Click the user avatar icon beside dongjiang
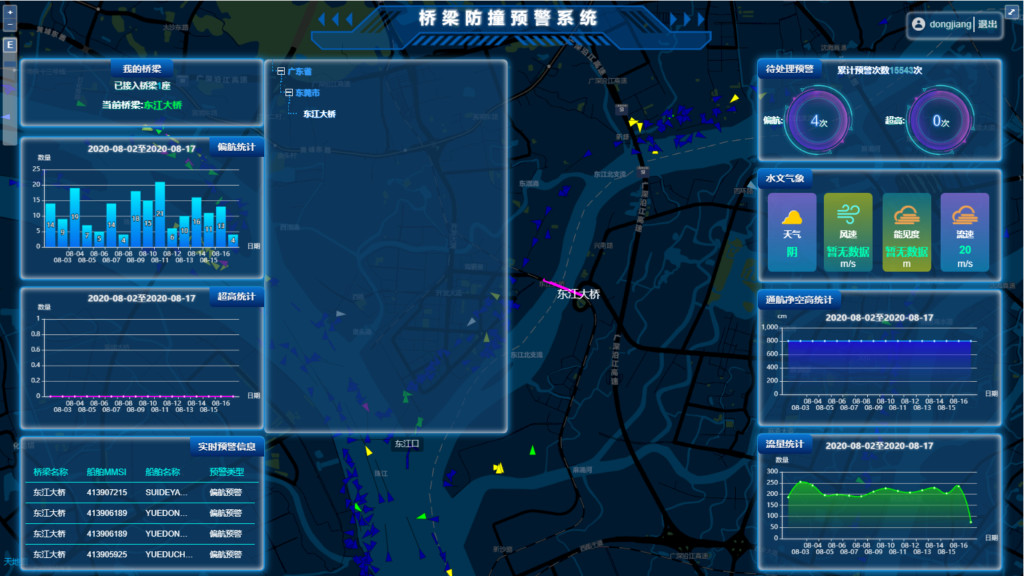The height and width of the screenshot is (576, 1024). point(918,25)
